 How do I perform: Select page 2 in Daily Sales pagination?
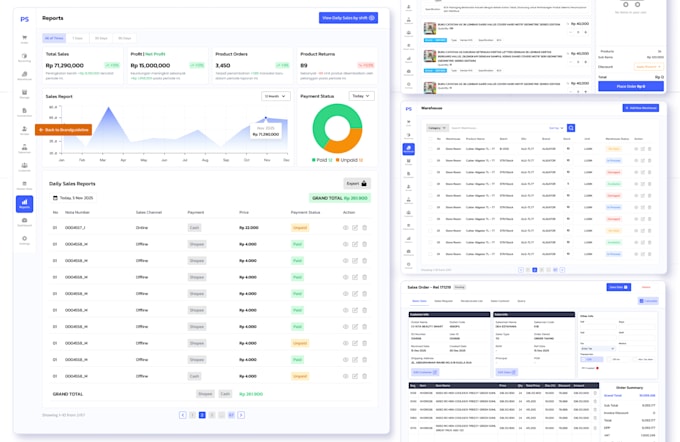point(202,415)
